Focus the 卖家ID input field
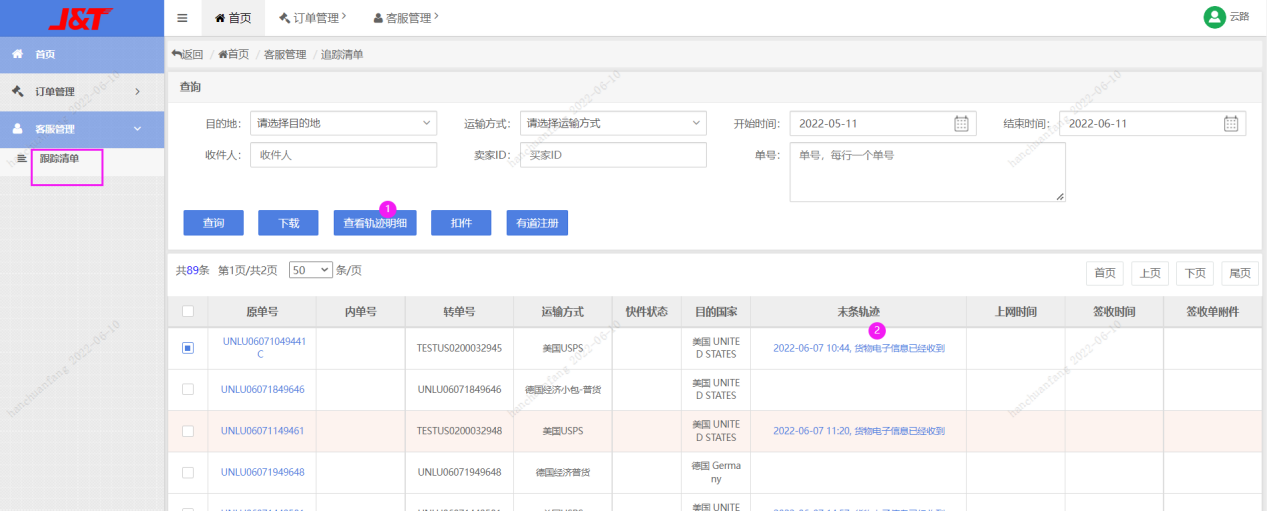 click(x=613, y=155)
